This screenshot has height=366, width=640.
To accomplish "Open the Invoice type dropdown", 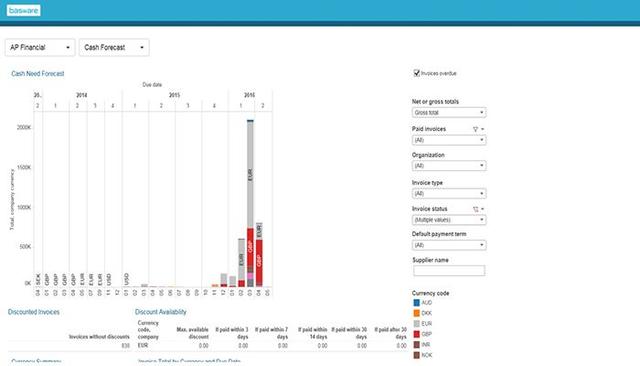I will (x=449, y=193).
